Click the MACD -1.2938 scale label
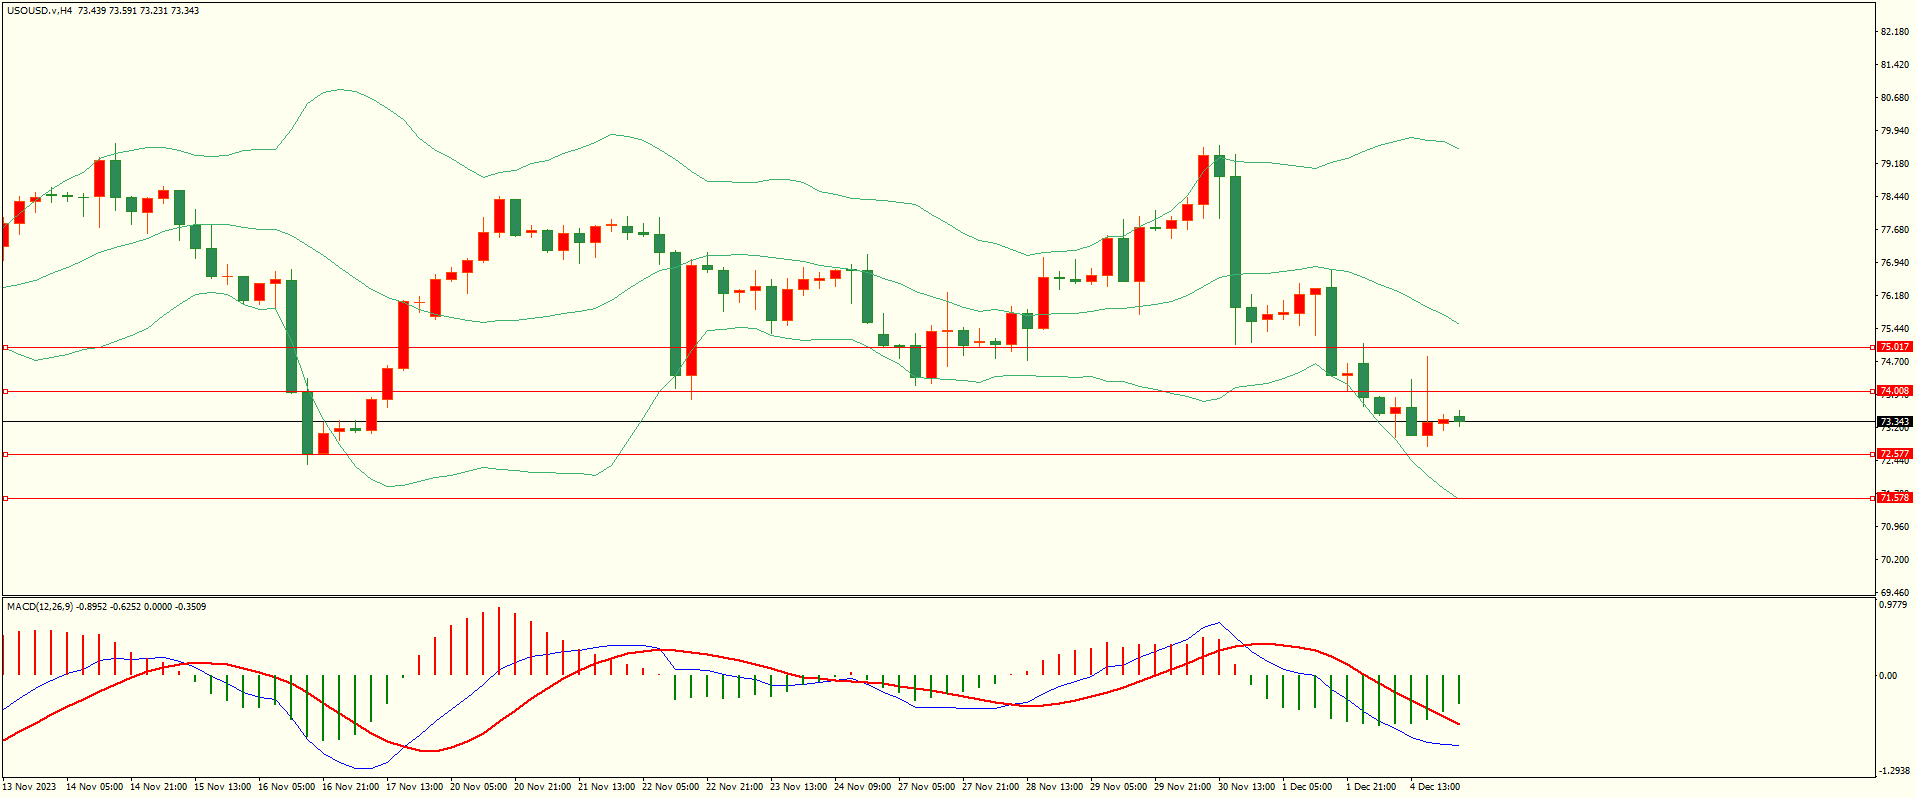This screenshot has width=1916, height=798. (x=1894, y=771)
